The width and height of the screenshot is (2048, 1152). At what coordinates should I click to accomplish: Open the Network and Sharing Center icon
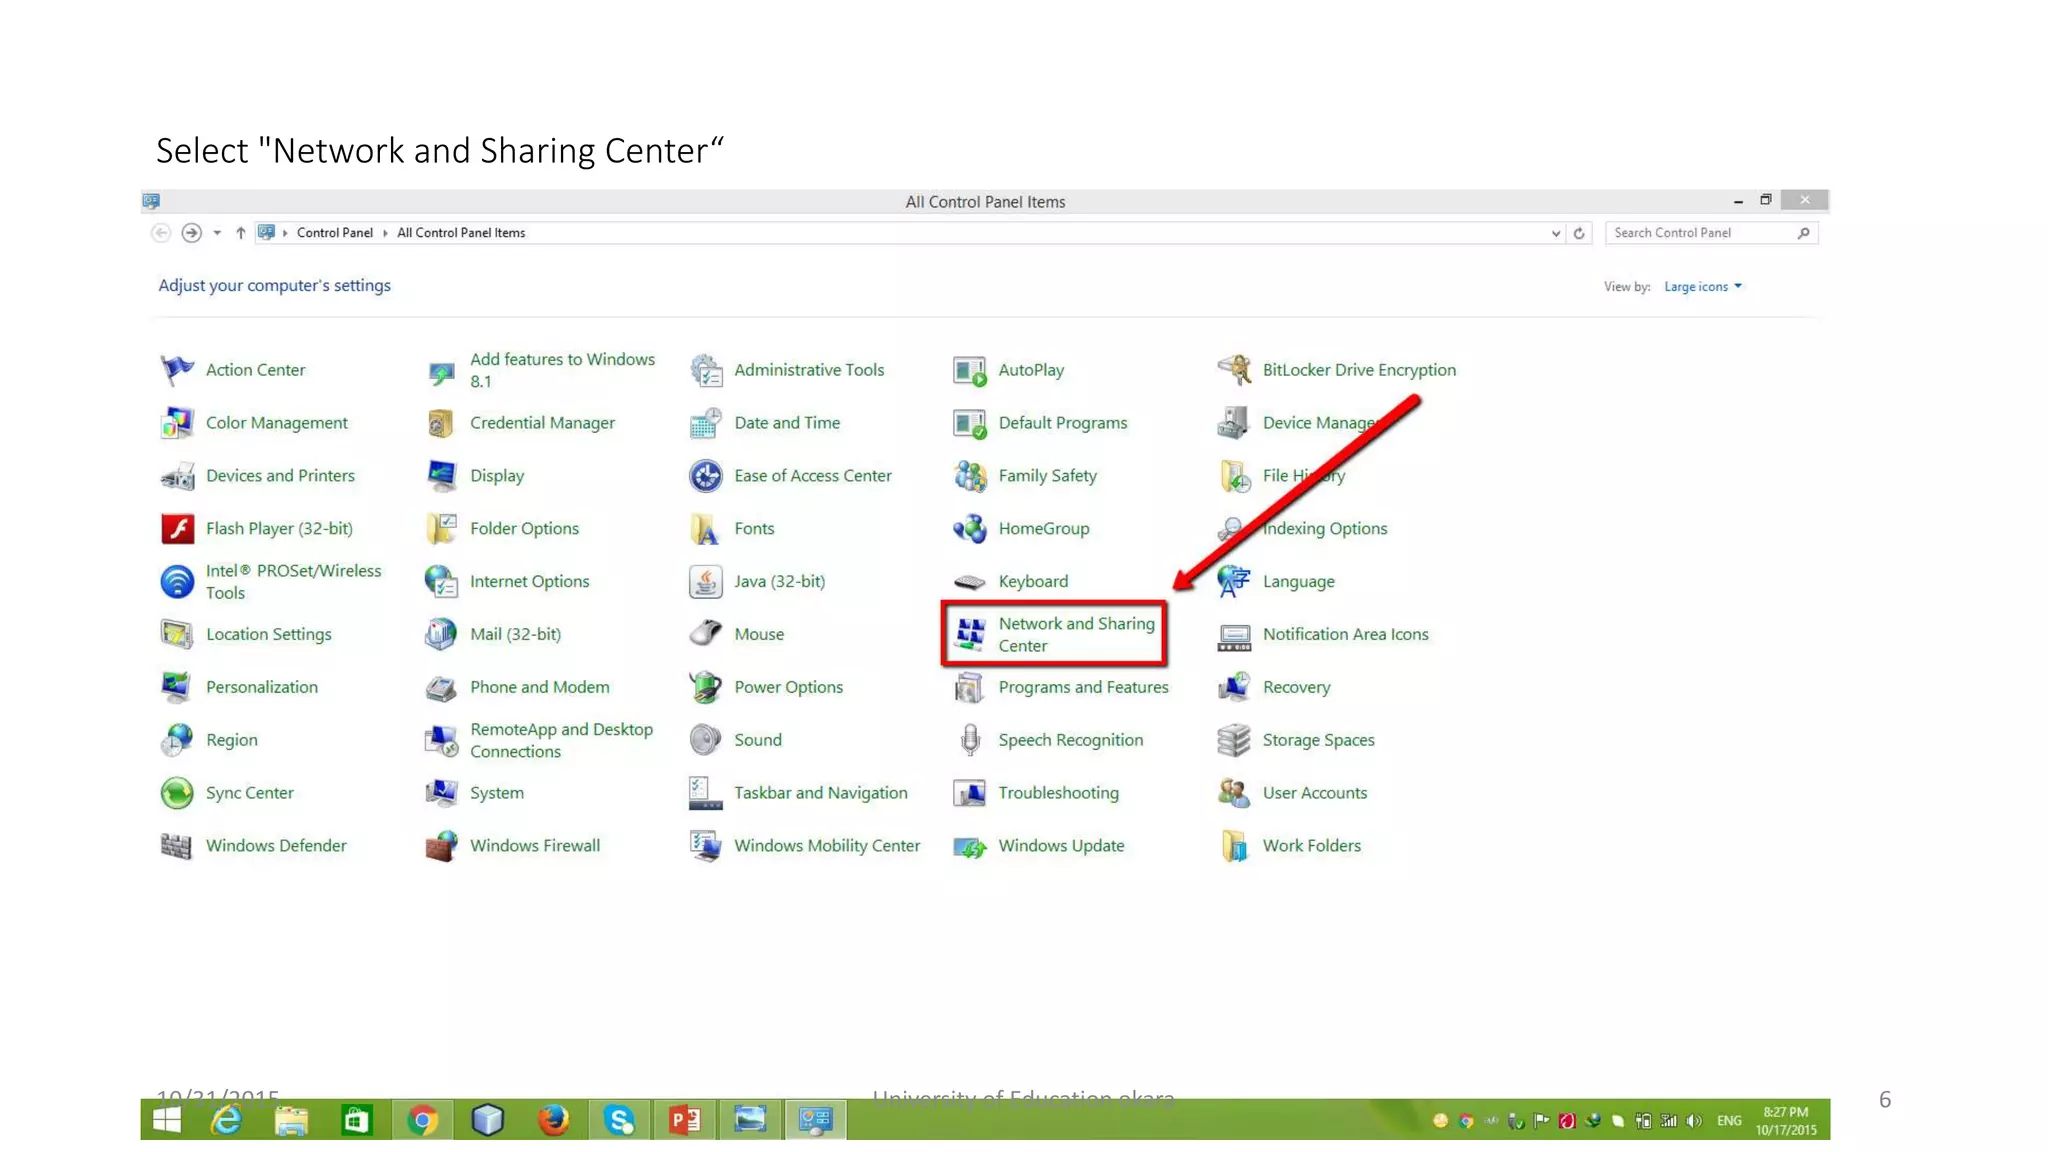pyautogui.click(x=969, y=635)
